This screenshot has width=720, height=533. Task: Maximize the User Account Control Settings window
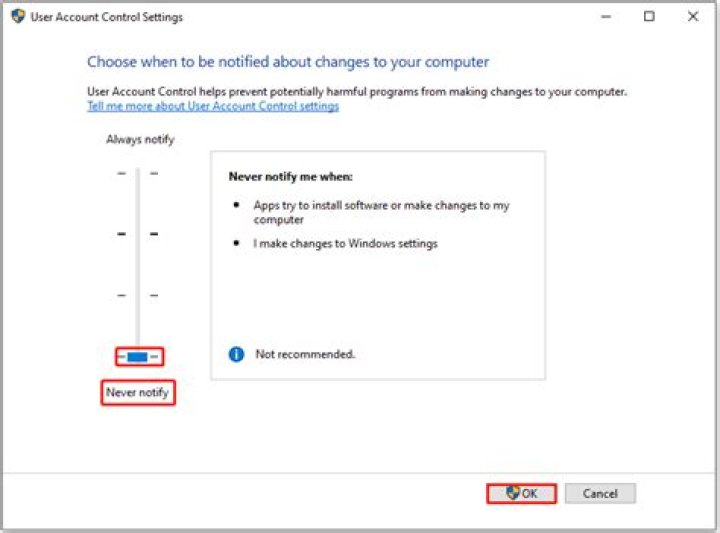tap(649, 17)
